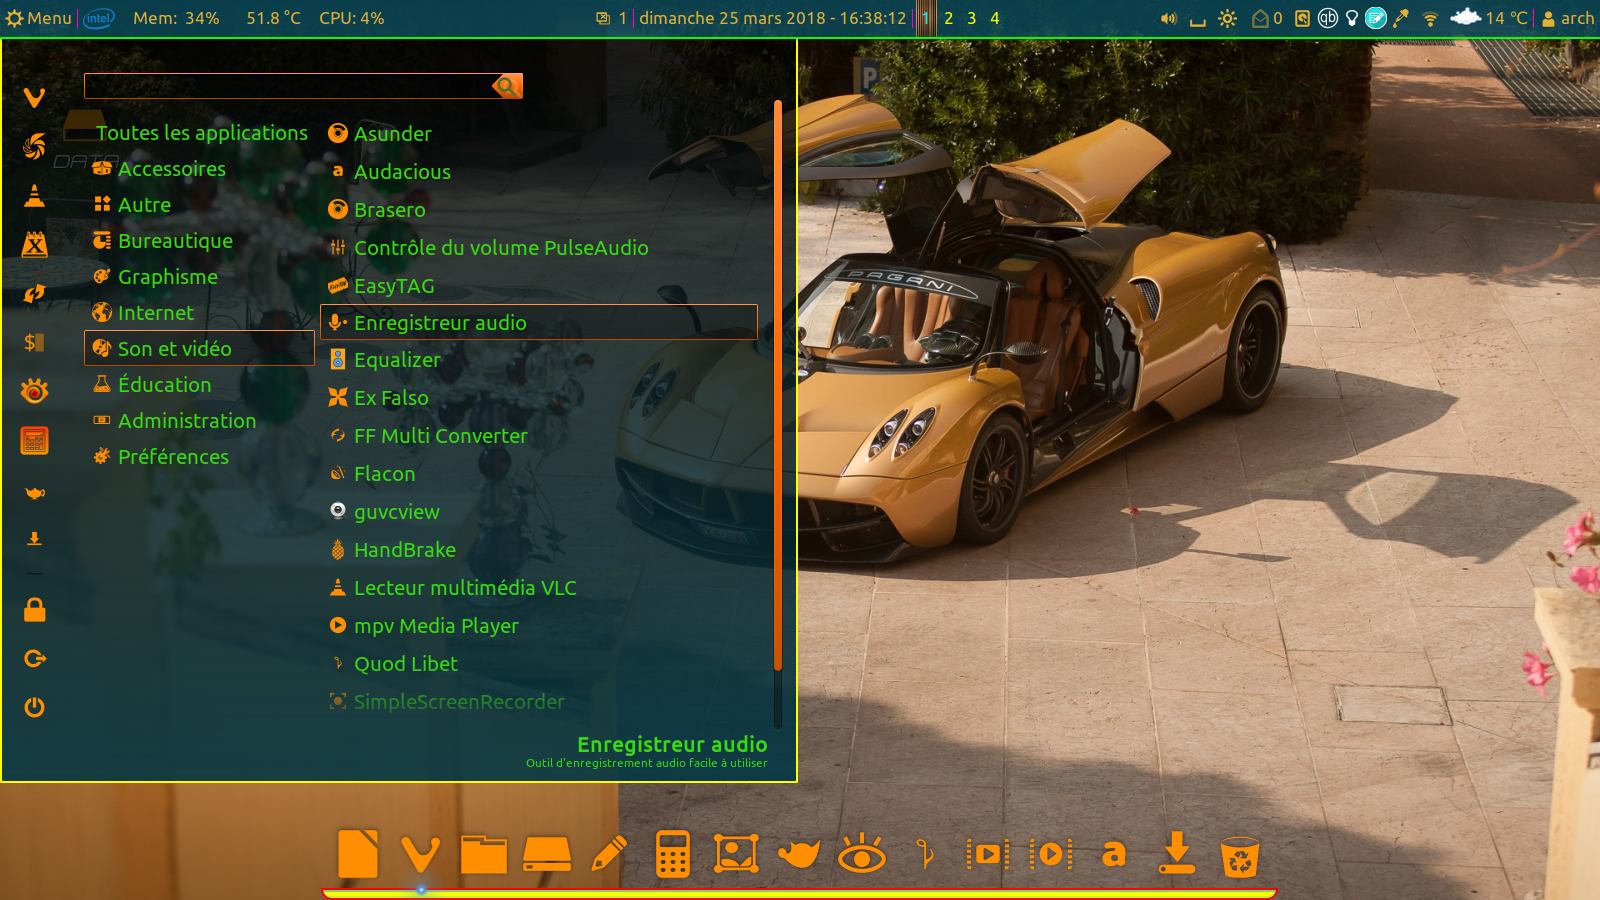Click the Menu button in the top panel
The image size is (1600, 900).
[x=39, y=18]
